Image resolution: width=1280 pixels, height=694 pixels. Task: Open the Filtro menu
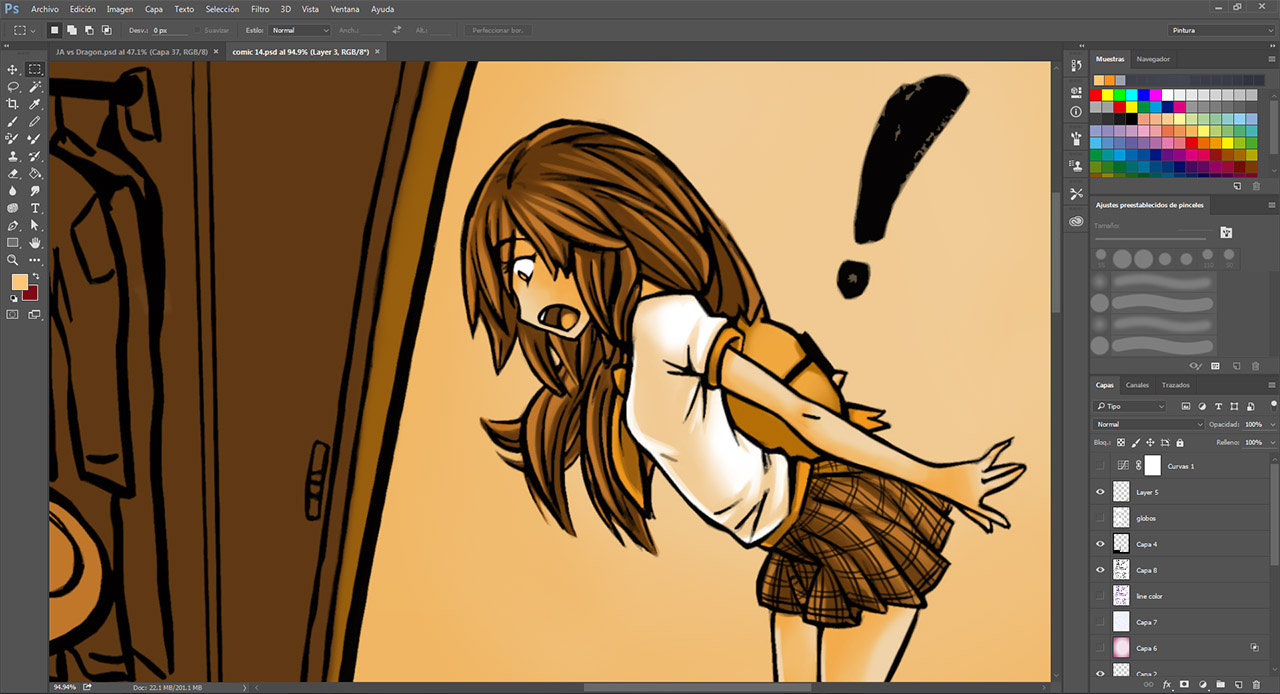click(x=260, y=9)
